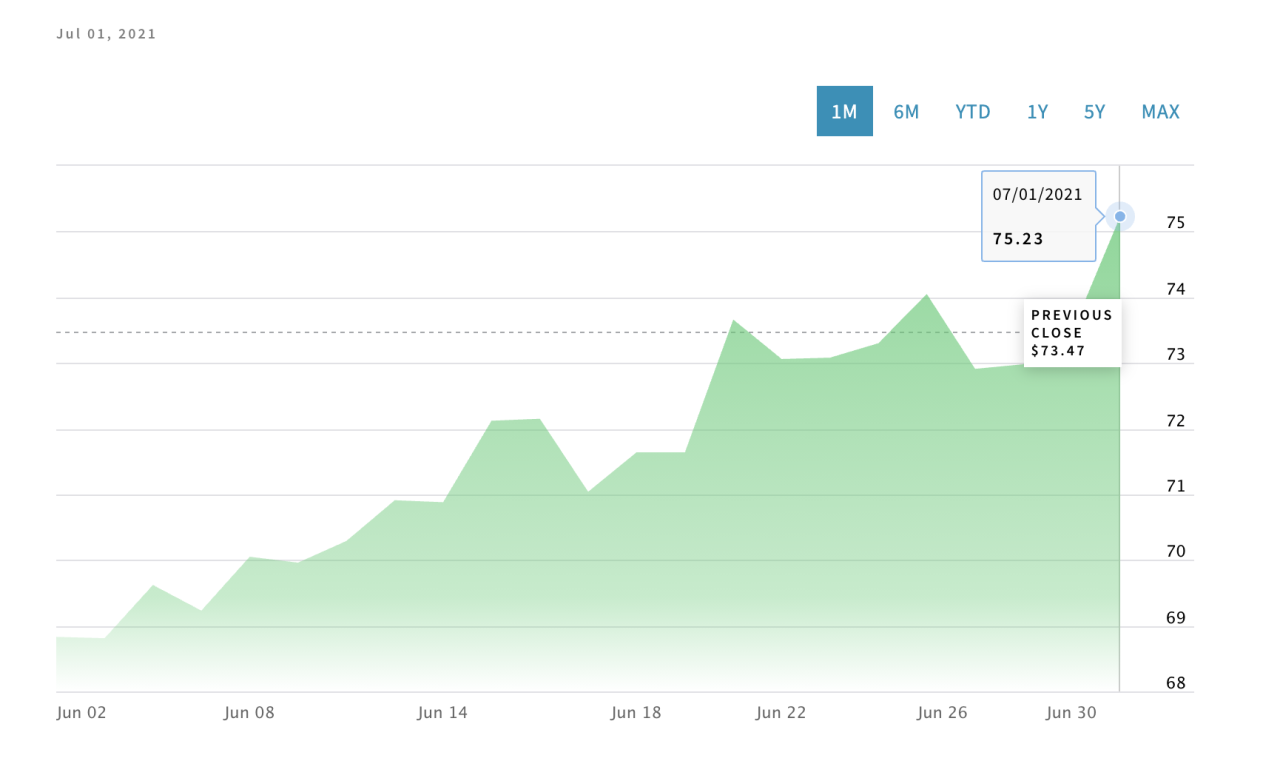Show year-to-date with YTD tab
The image size is (1280, 761).
[x=972, y=111]
